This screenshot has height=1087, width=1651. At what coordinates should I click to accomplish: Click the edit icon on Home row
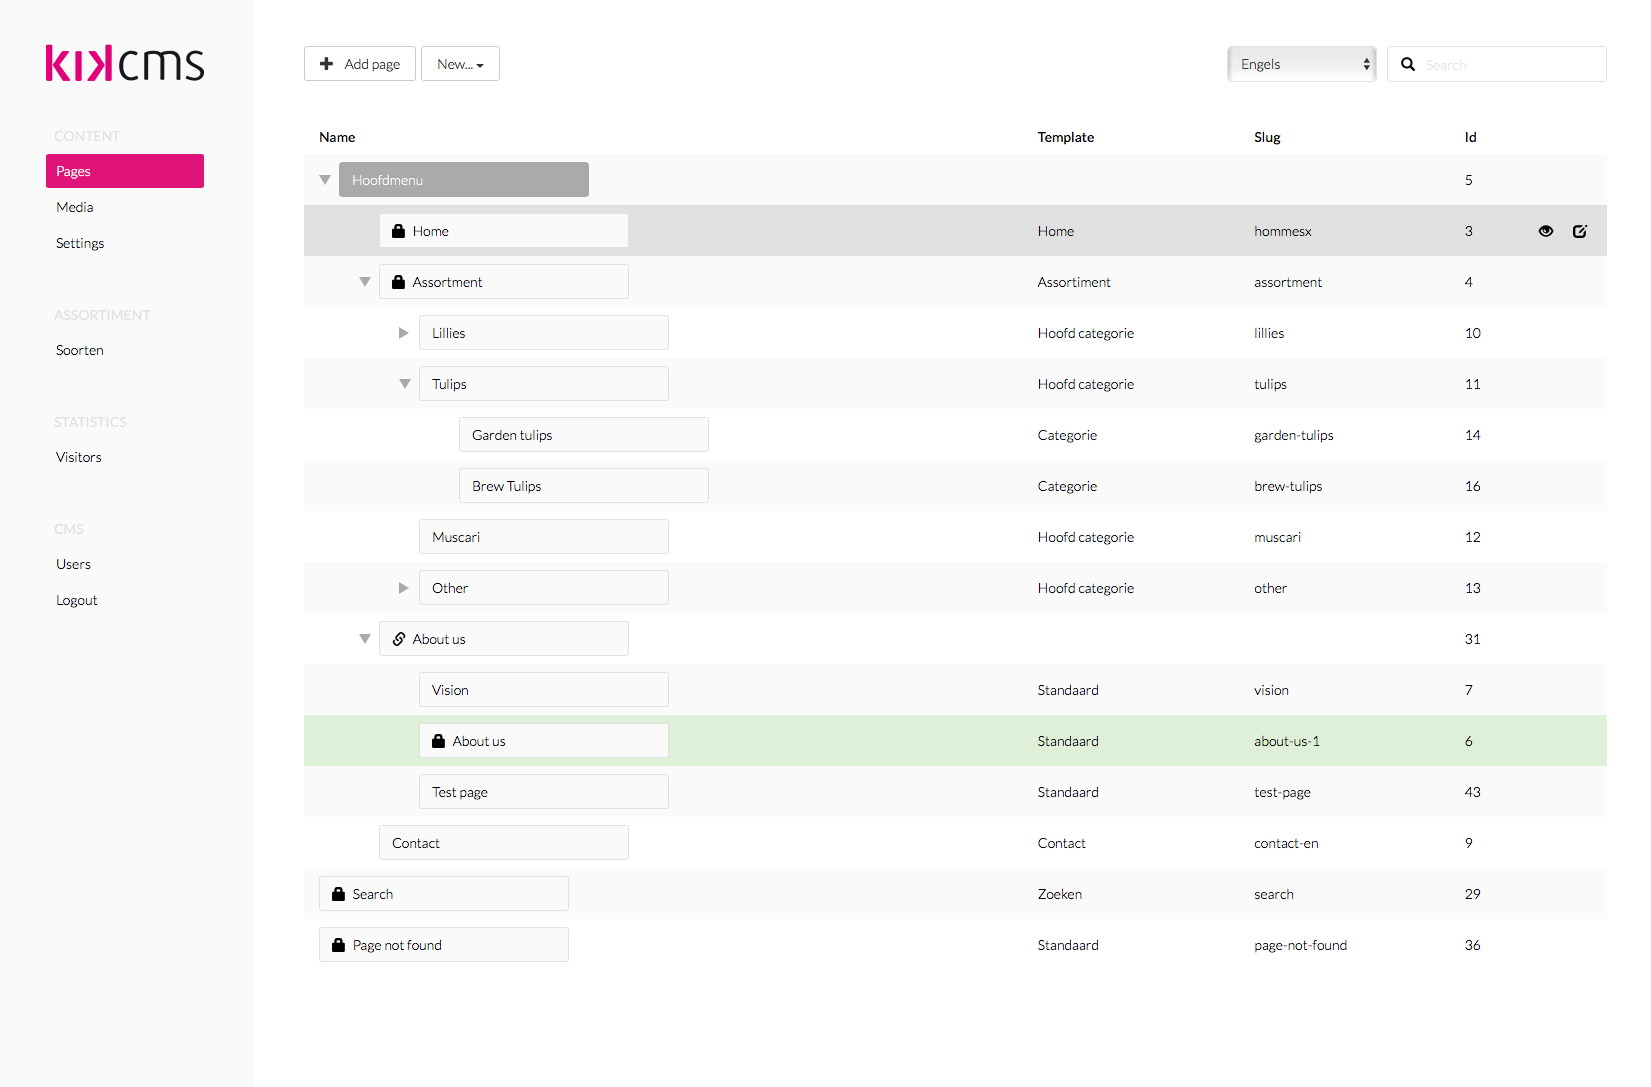1580,231
